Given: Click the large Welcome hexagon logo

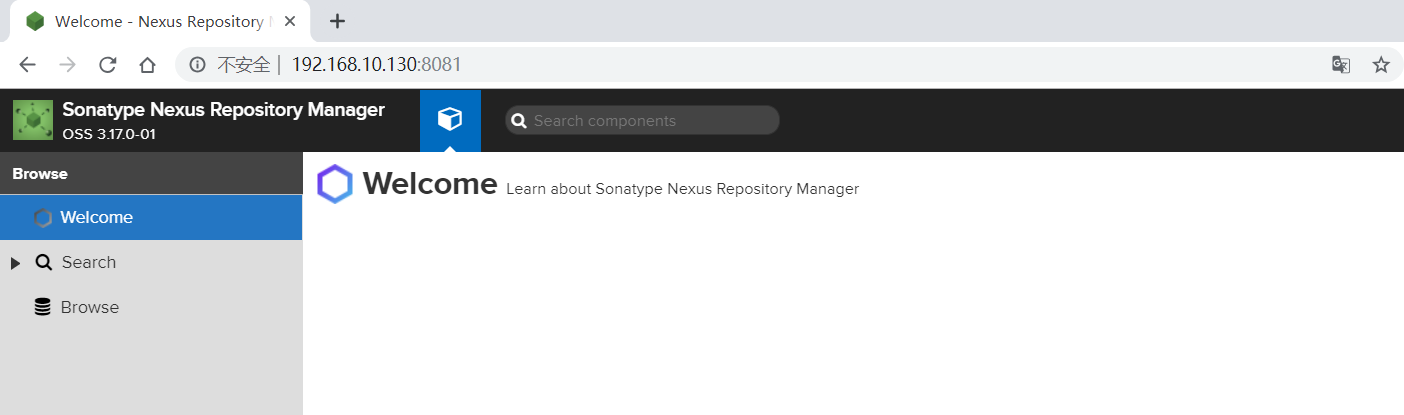Looking at the screenshot, I should 335,184.
